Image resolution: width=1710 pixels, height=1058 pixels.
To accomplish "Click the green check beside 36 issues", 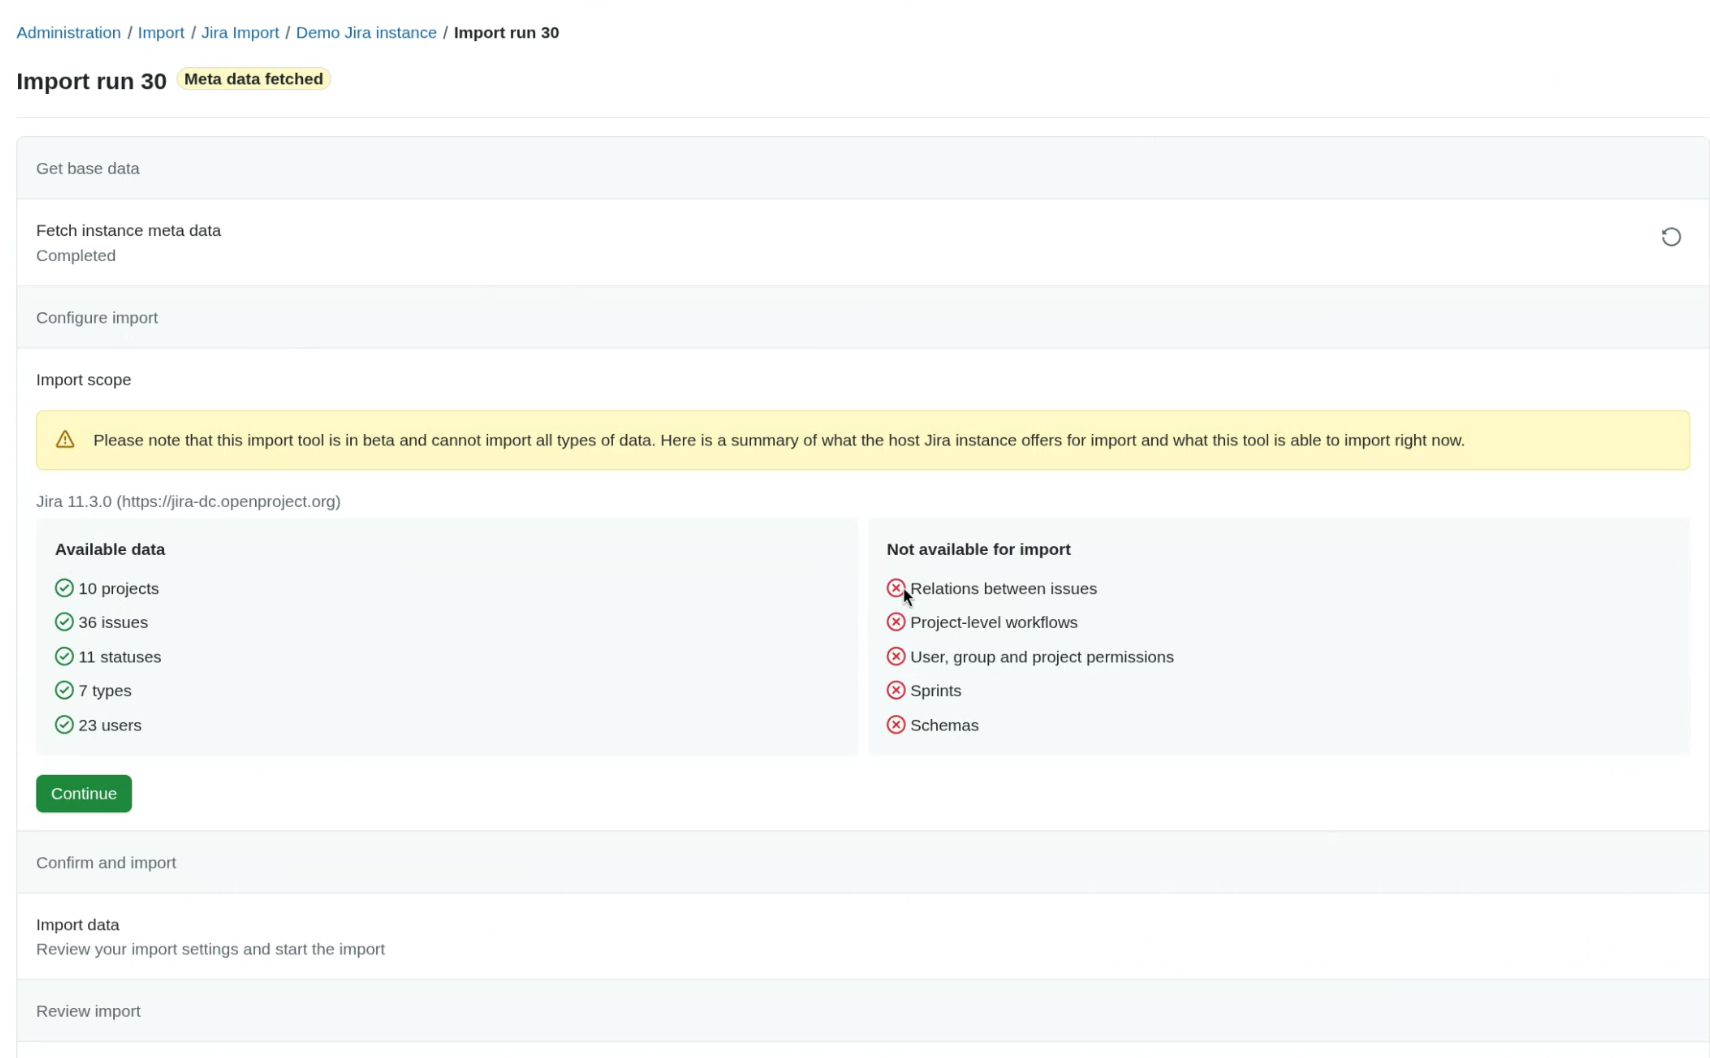I will [63, 622].
